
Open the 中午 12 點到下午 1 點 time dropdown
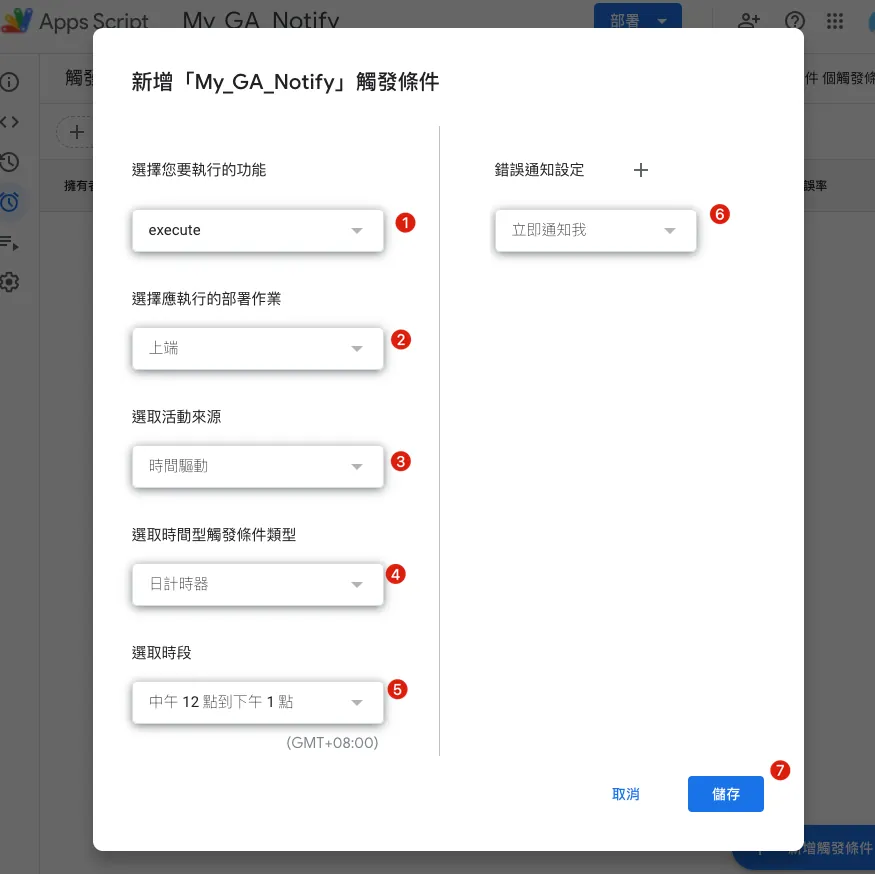point(257,702)
